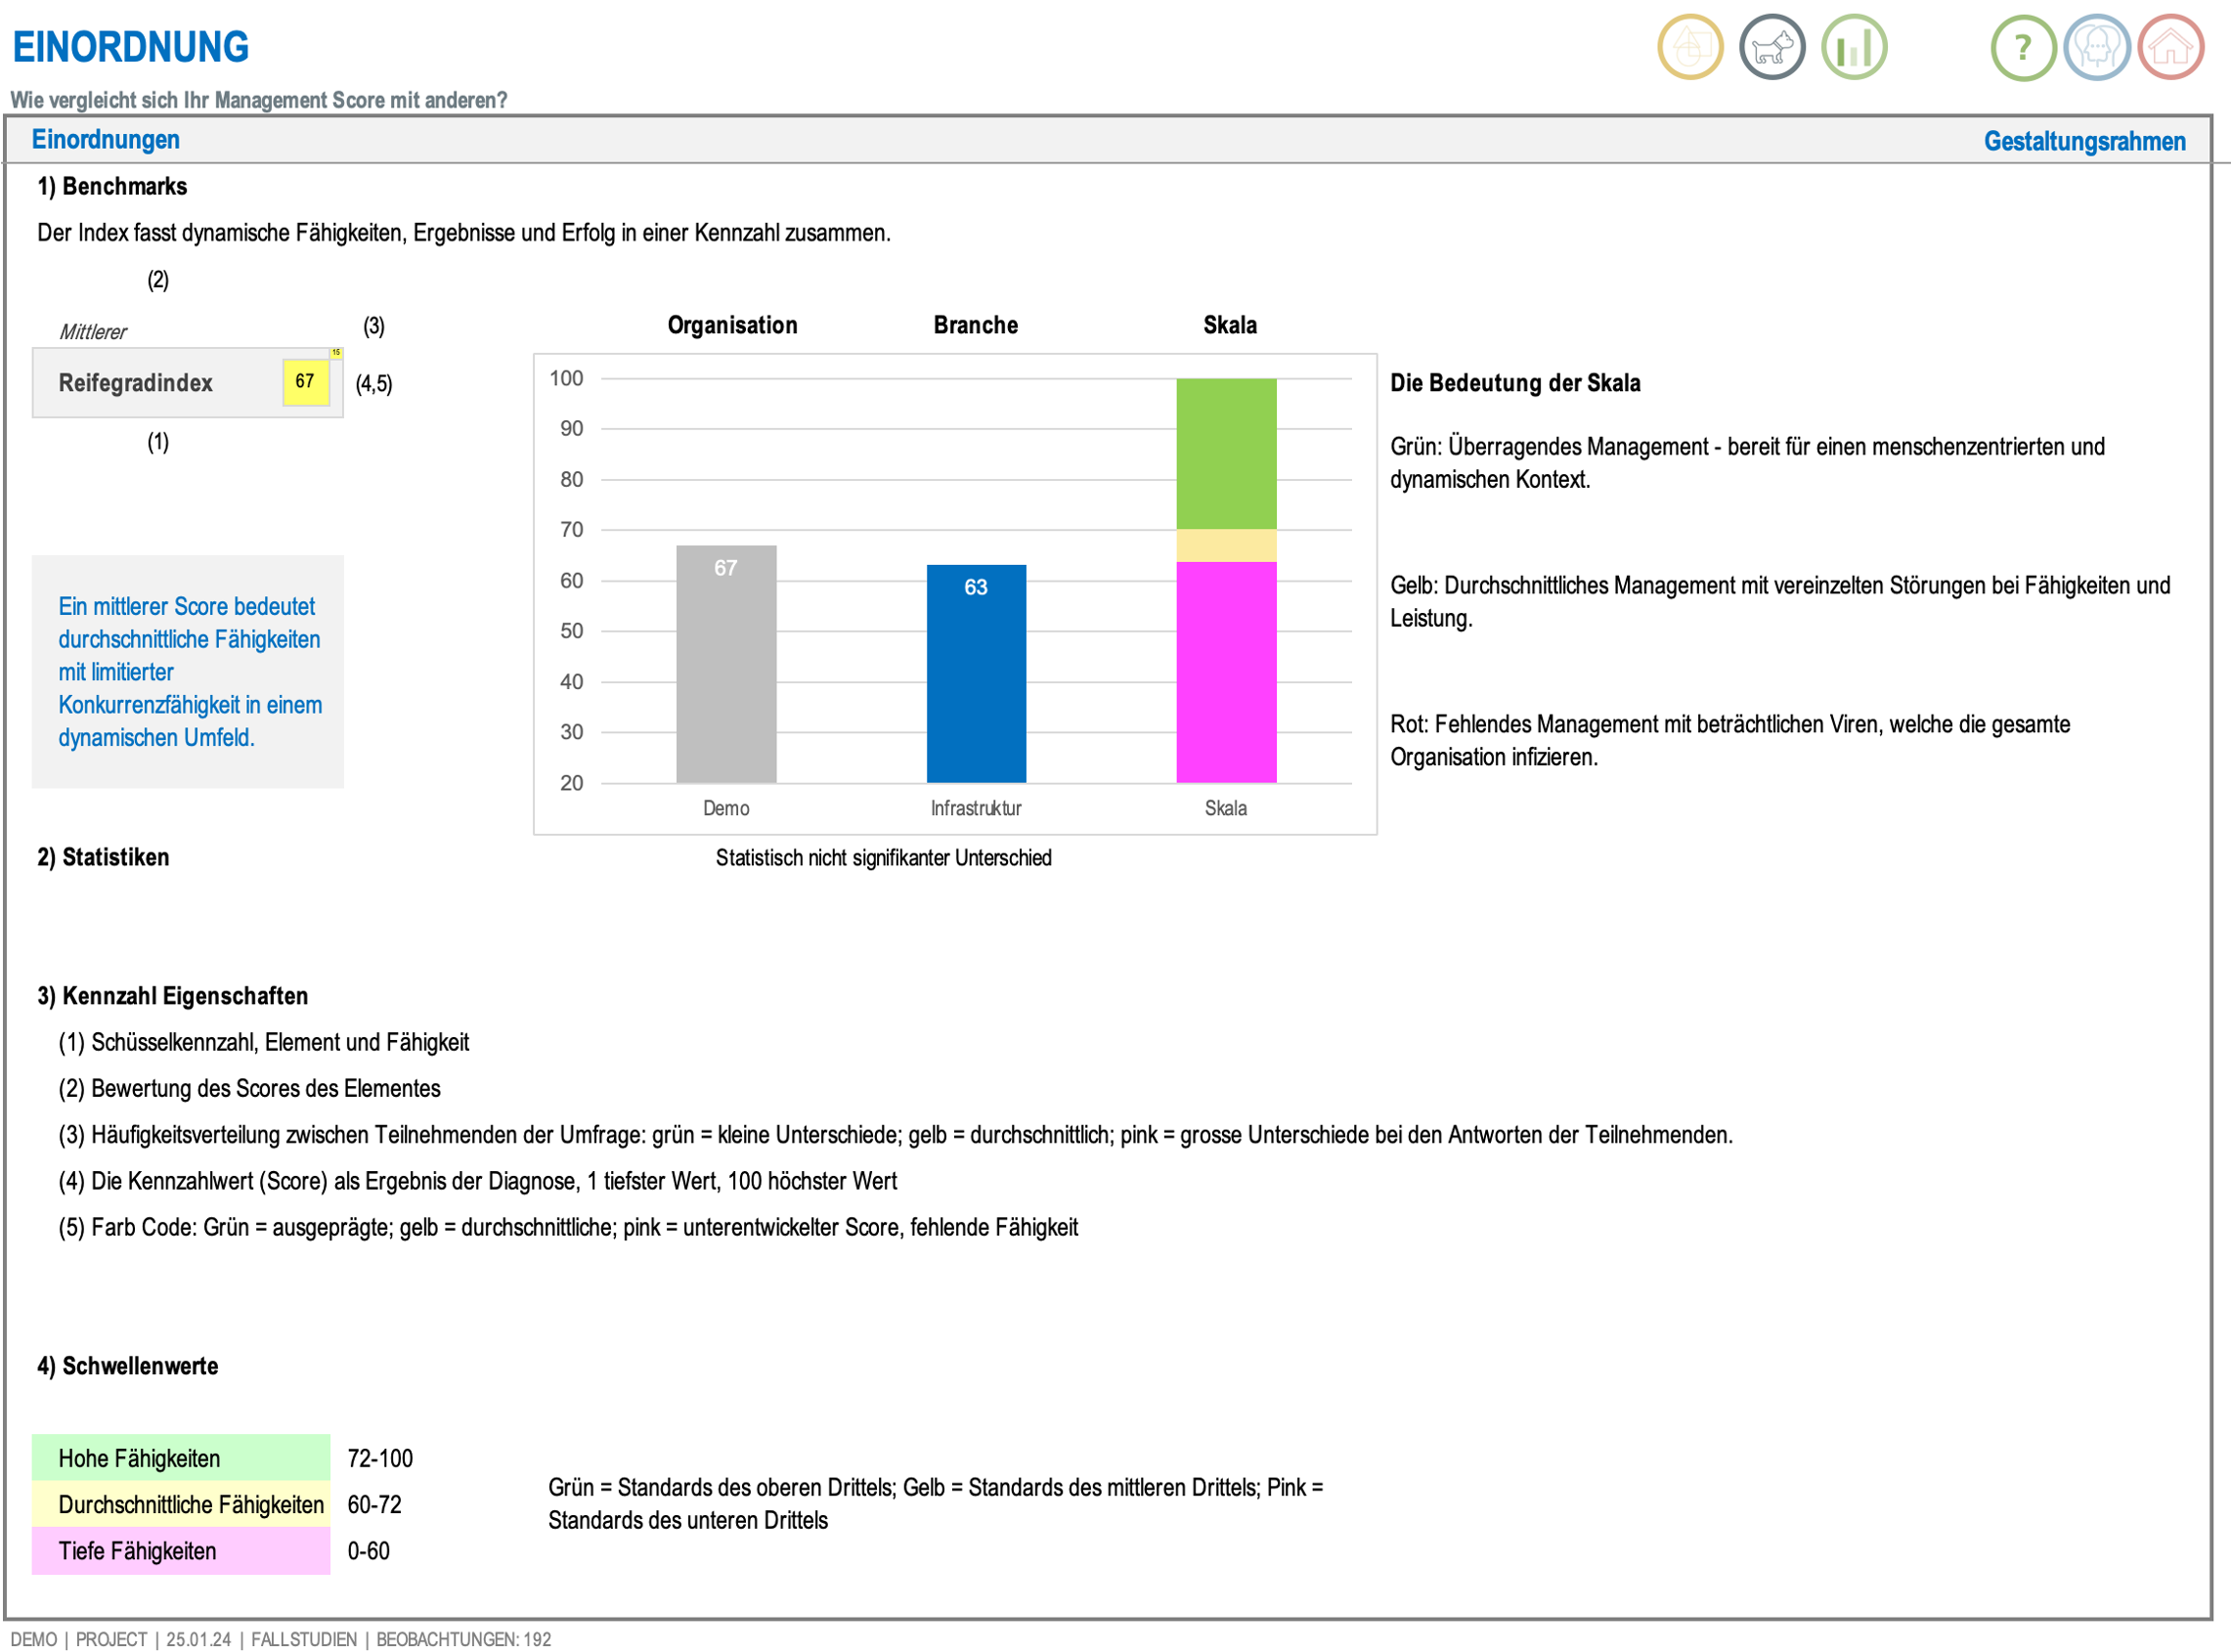2231x1652 pixels.
Task: Click the 'Wie vergleicht sich Ihr Management Score' subtitle
Action: [x=259, y=100]
